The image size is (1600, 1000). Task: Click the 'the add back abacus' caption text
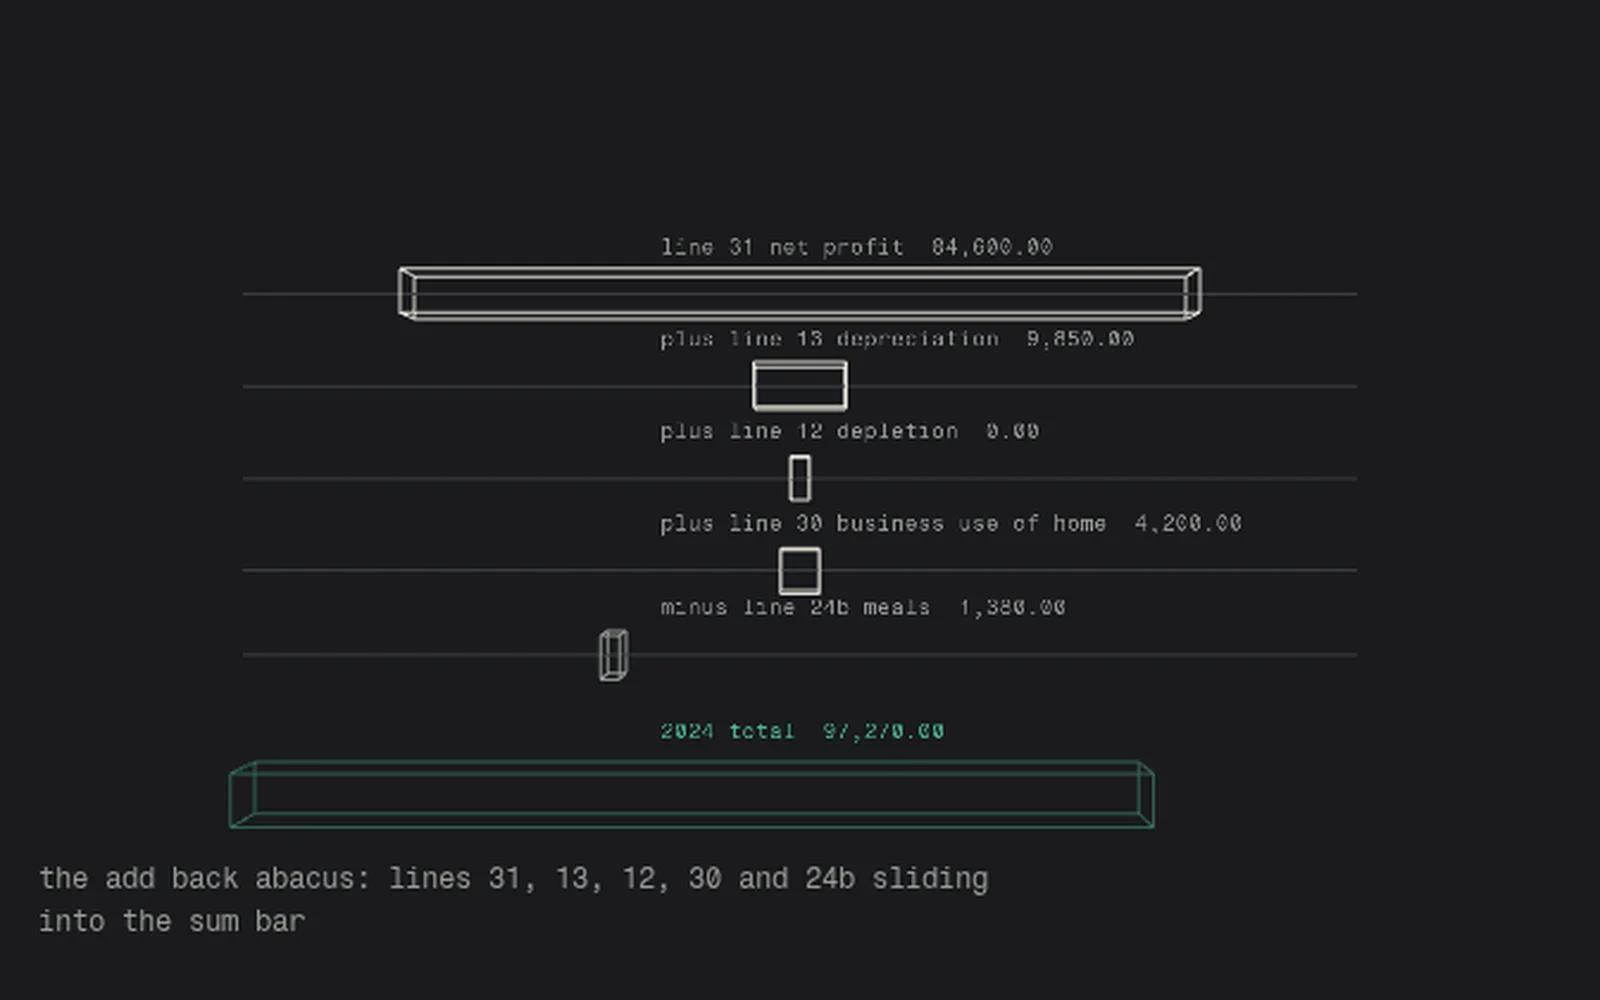(x=513, y=900)
